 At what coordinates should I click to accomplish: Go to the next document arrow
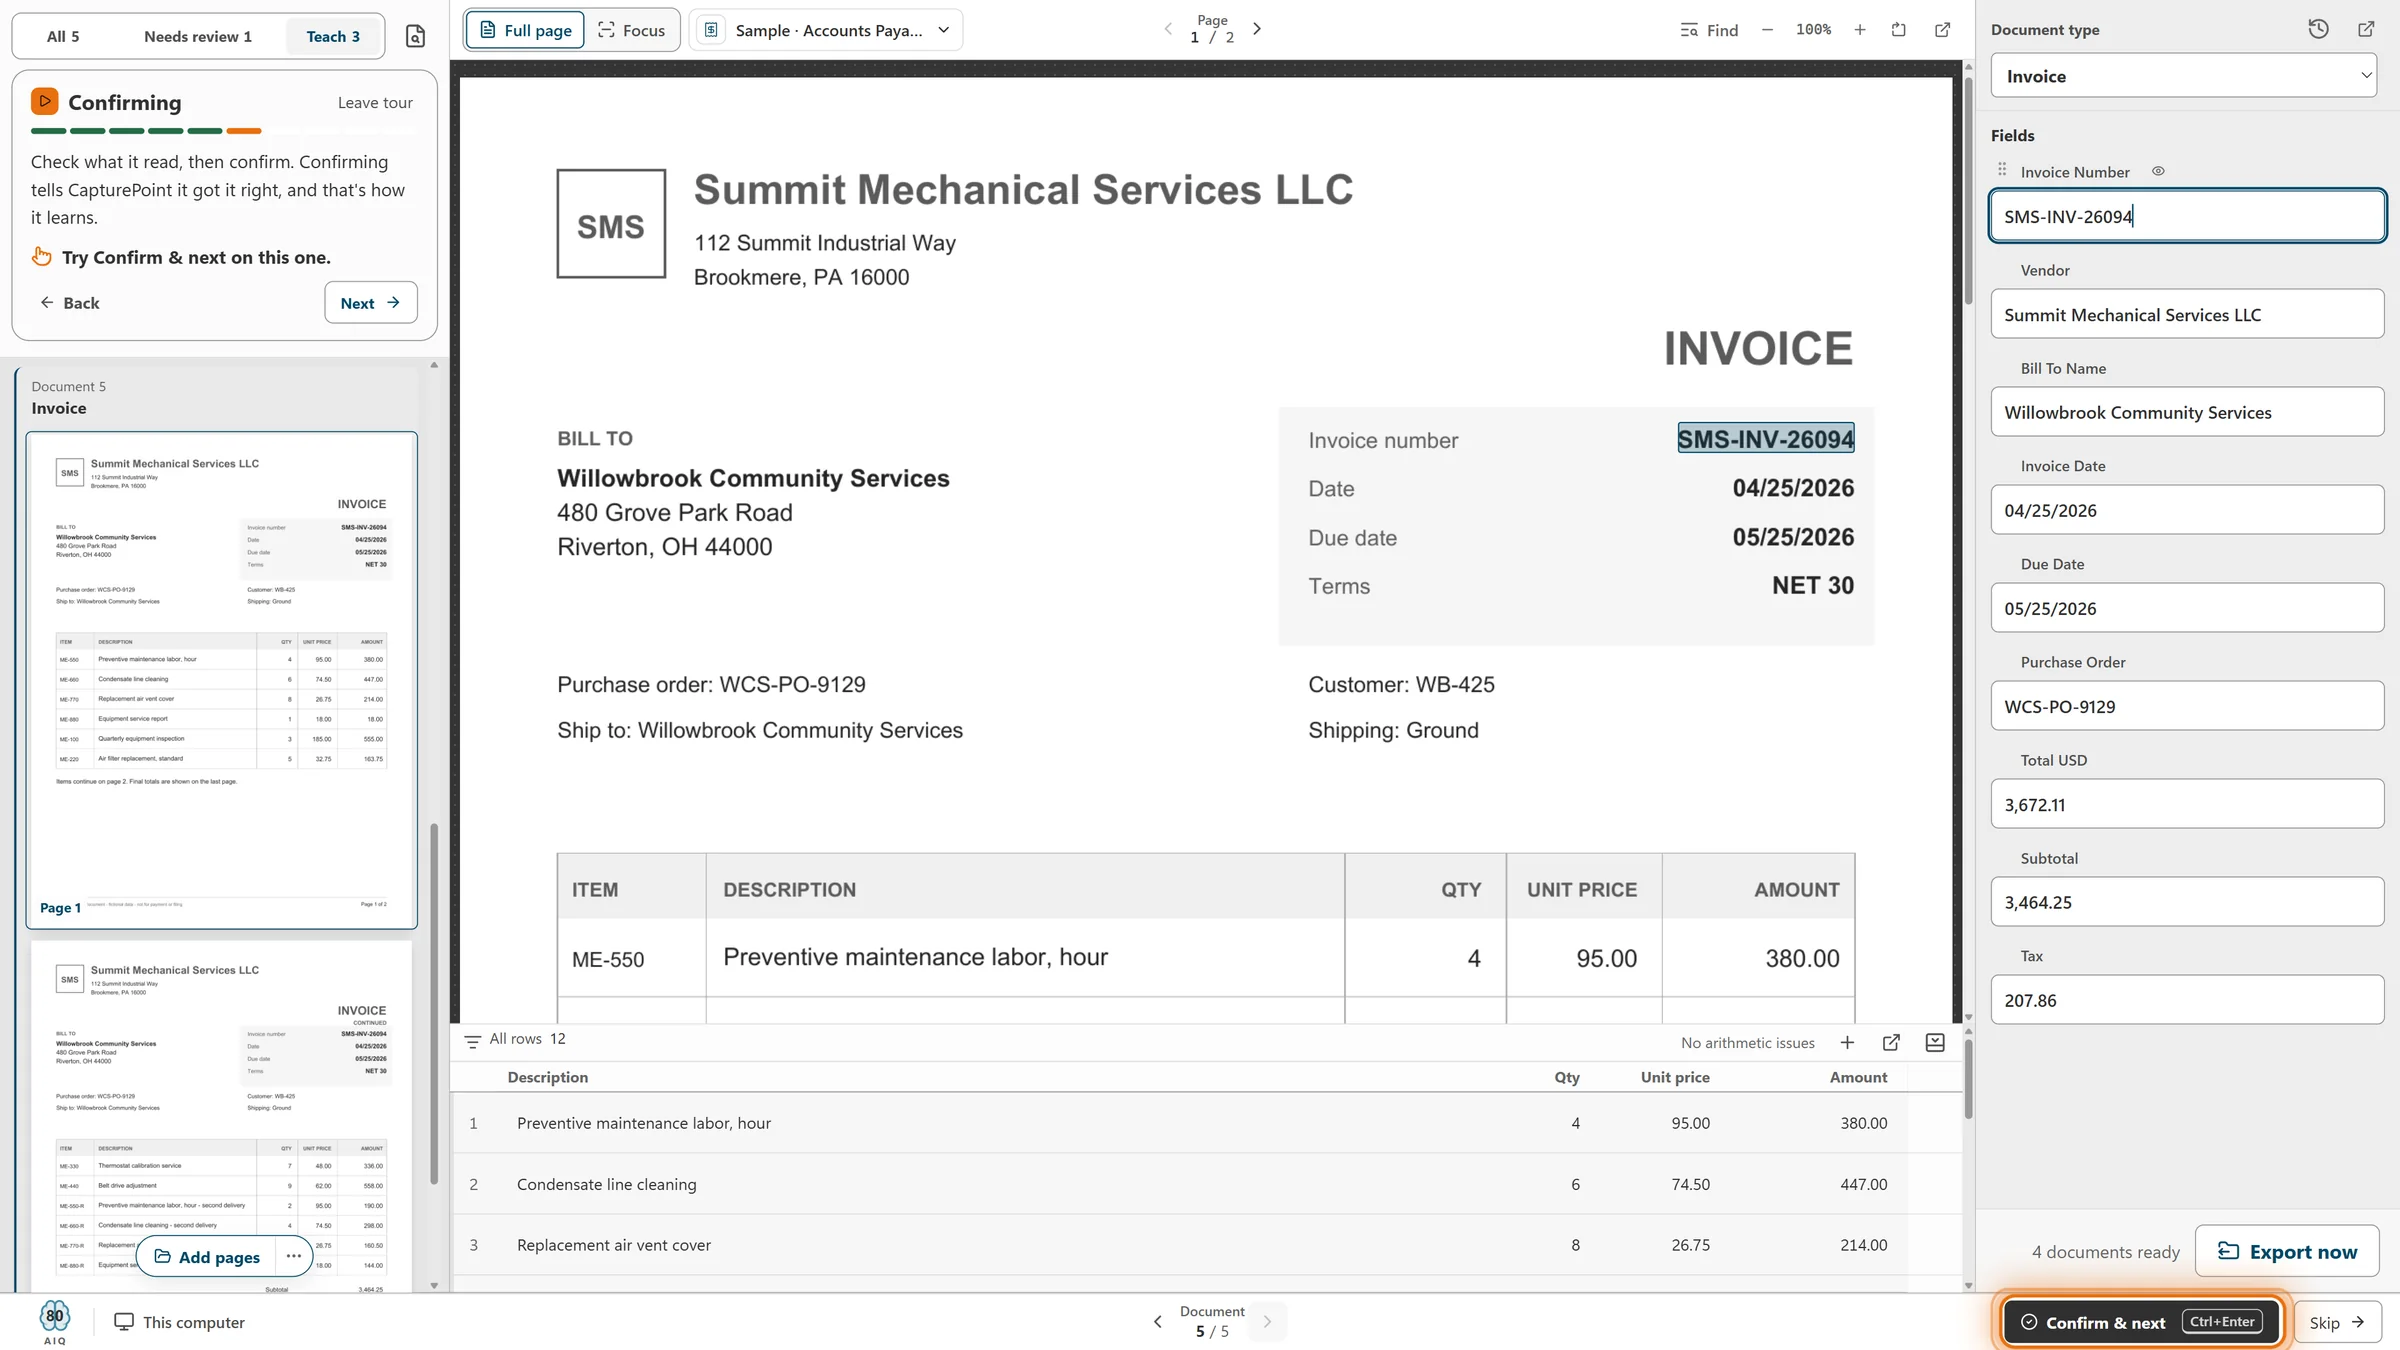click(x=1267, y=1322)
